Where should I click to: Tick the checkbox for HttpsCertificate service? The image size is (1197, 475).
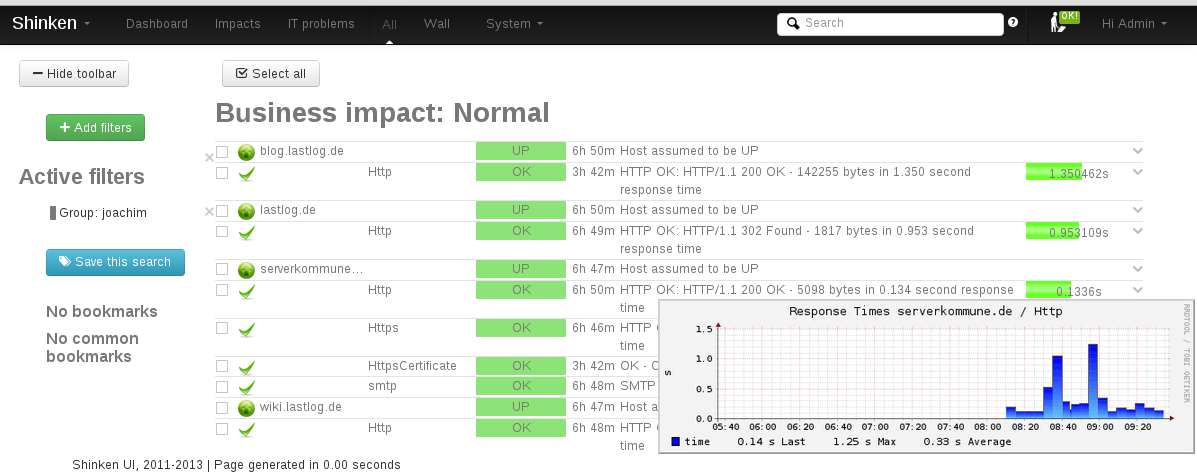[222, 366]
